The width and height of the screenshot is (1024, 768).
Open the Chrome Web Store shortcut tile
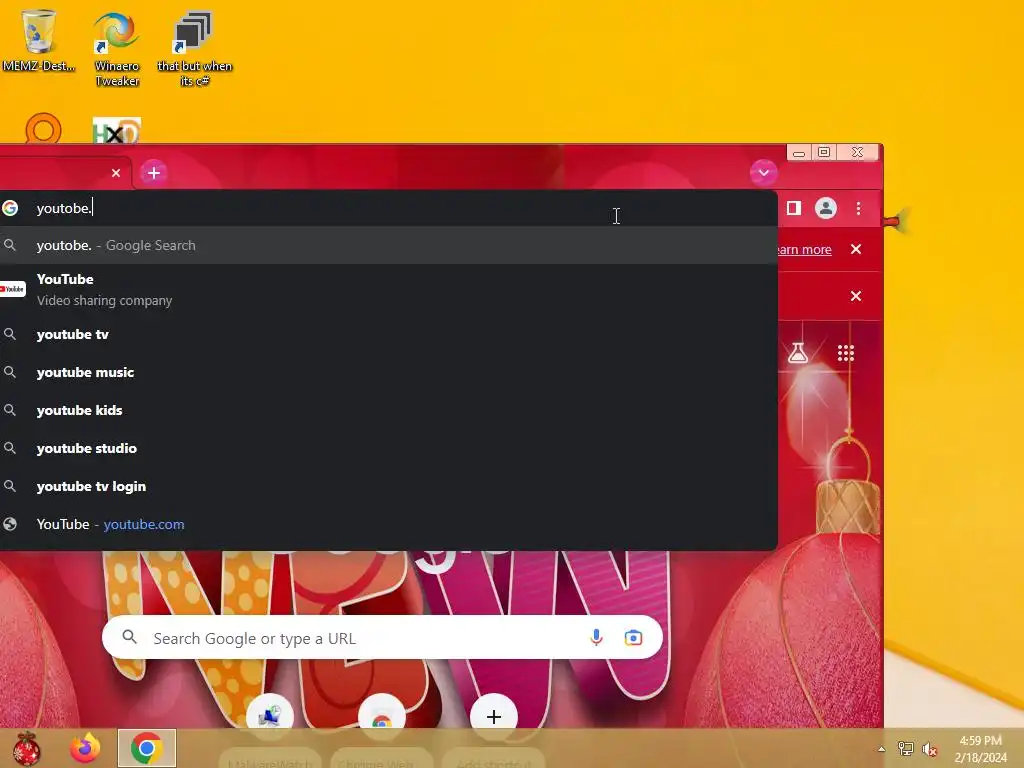tap(382, 718)
